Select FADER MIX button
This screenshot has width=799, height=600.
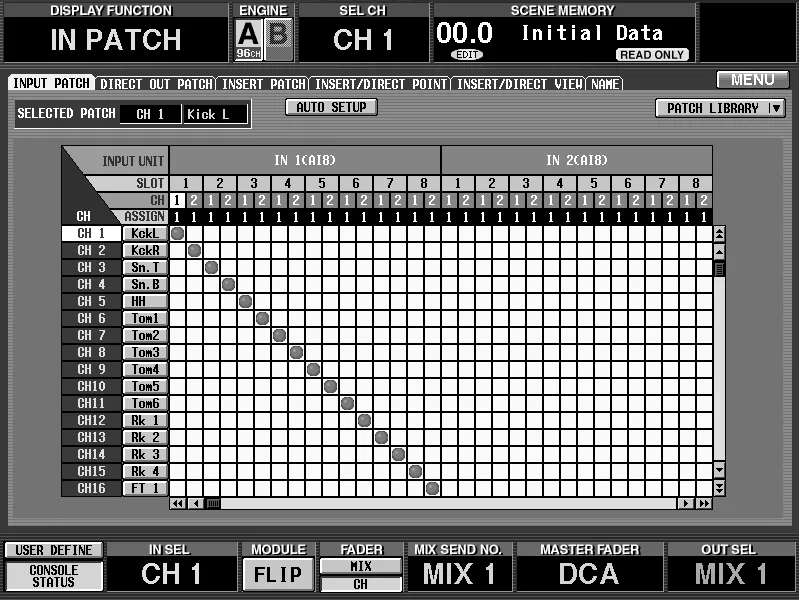click(x=361, y=566)
